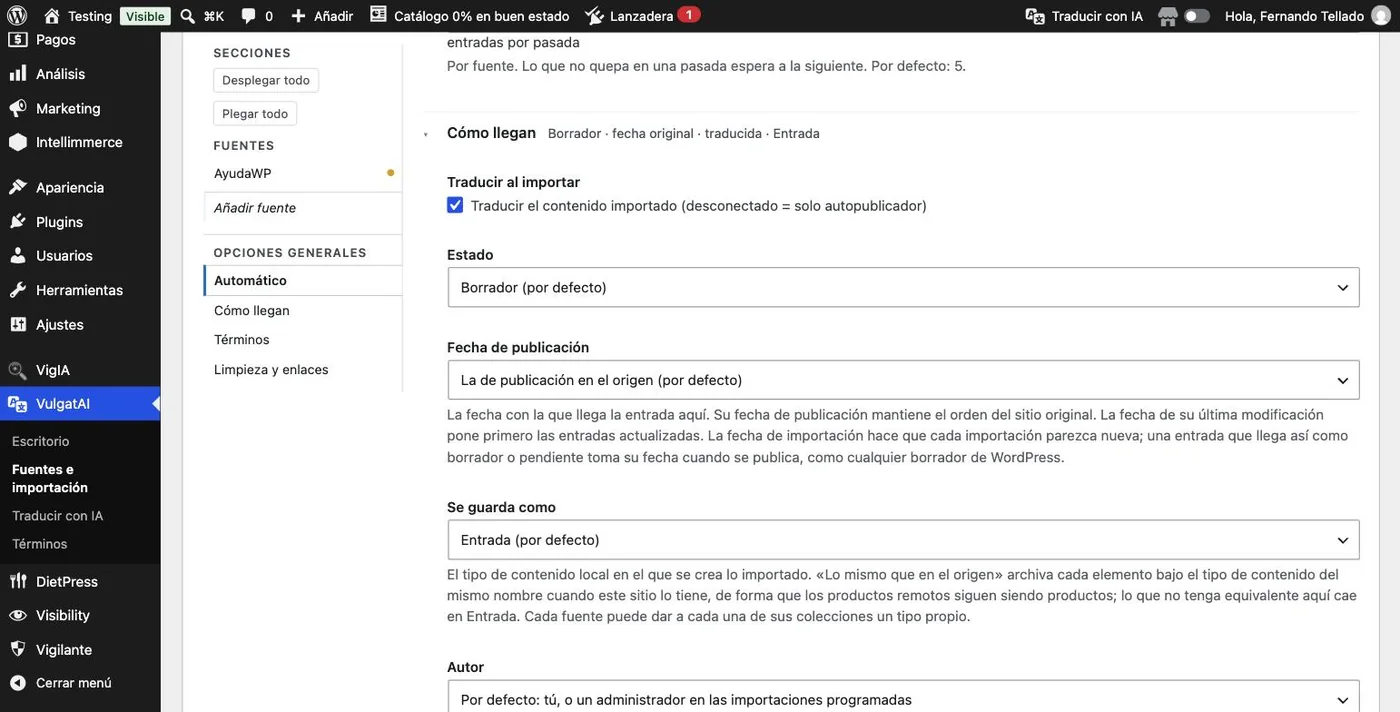Screen dimensions: 1400x712
Task: Click the plus icon next to Añadir
Action: point(298,16)
